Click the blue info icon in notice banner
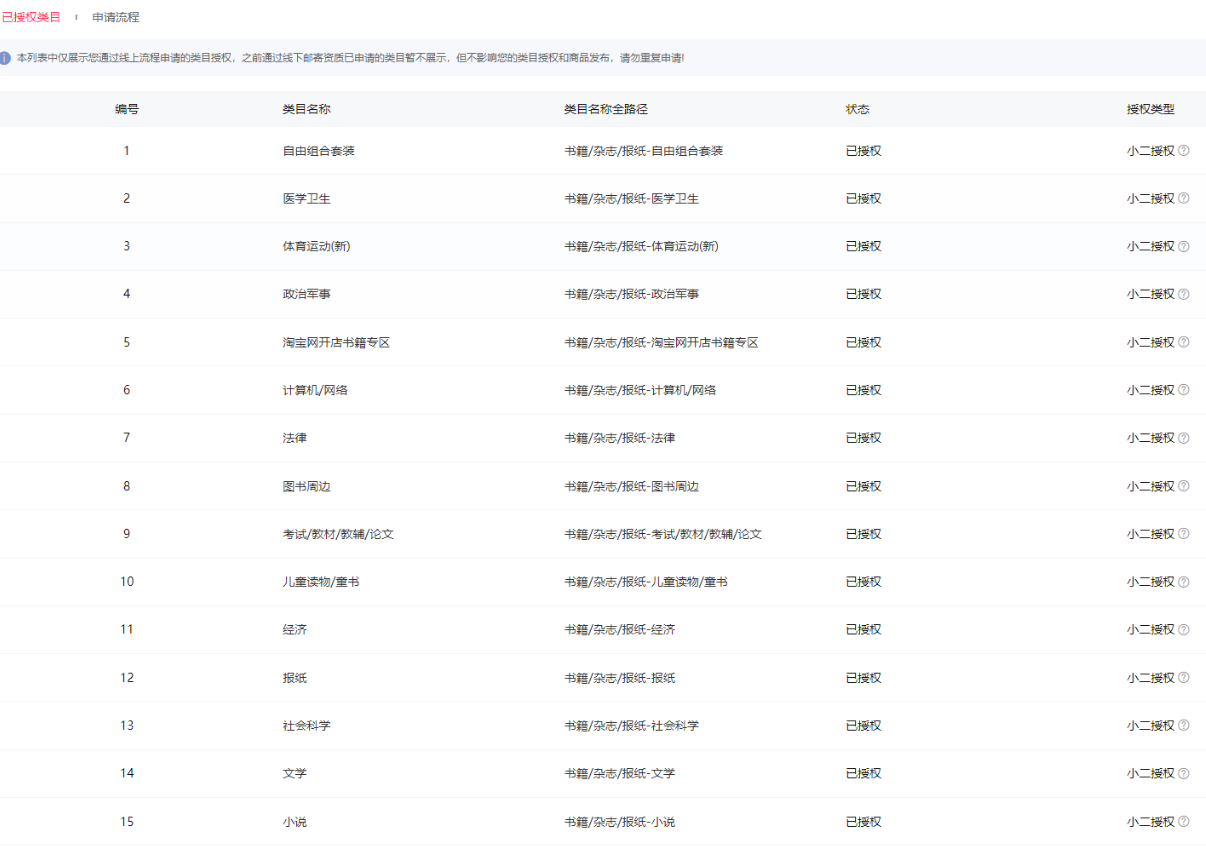 click(6, 58)
